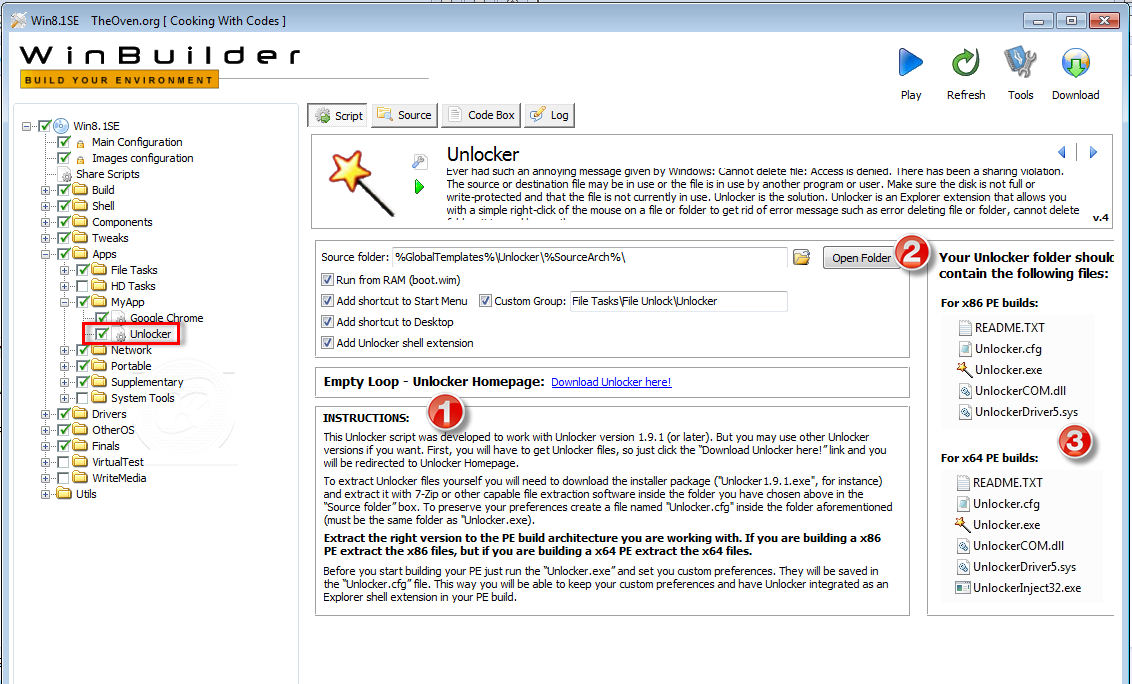Viewport: 1132px width, 684px height.
Task: Check the HD Tasks checkbox
Action: [83, 286]
